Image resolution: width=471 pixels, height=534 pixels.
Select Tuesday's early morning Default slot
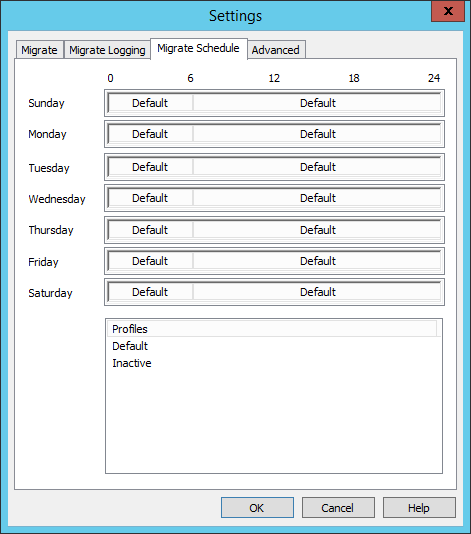pos(150,167)
